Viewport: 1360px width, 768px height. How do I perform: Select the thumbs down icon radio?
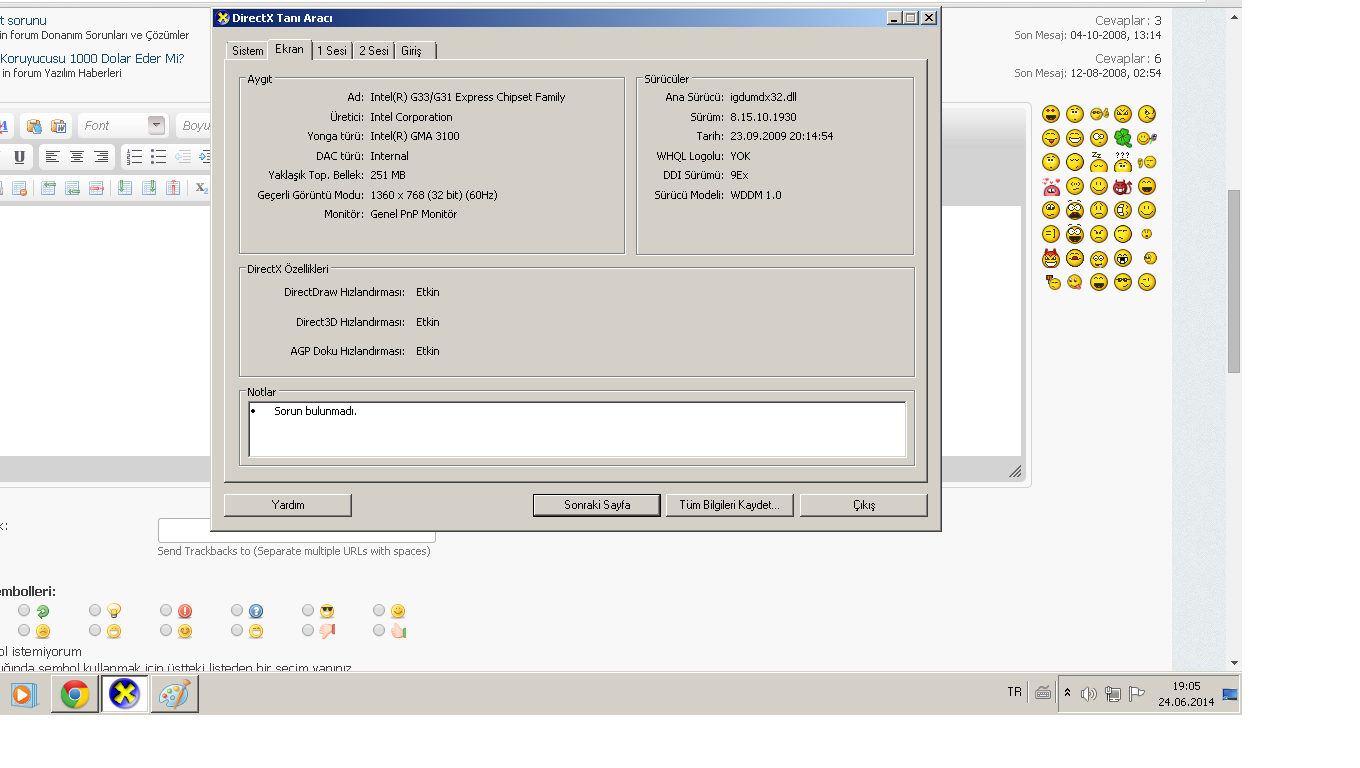(x=308, y=630)
